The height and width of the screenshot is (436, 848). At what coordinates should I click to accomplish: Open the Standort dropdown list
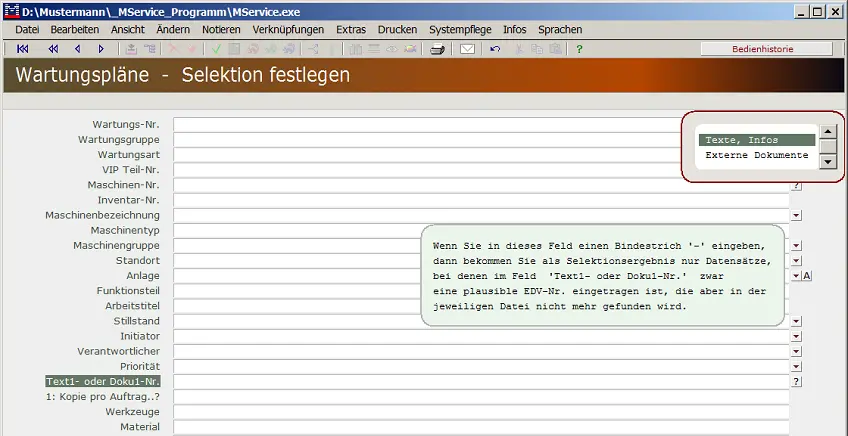pyautogui.click(x=796, y=260)
